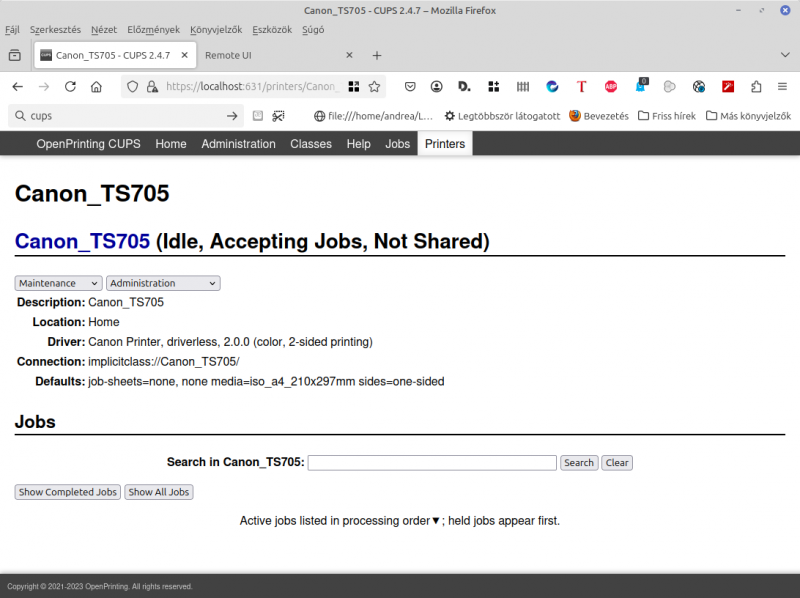Click the QR code icon in address bar

click(x=354, y=87)
